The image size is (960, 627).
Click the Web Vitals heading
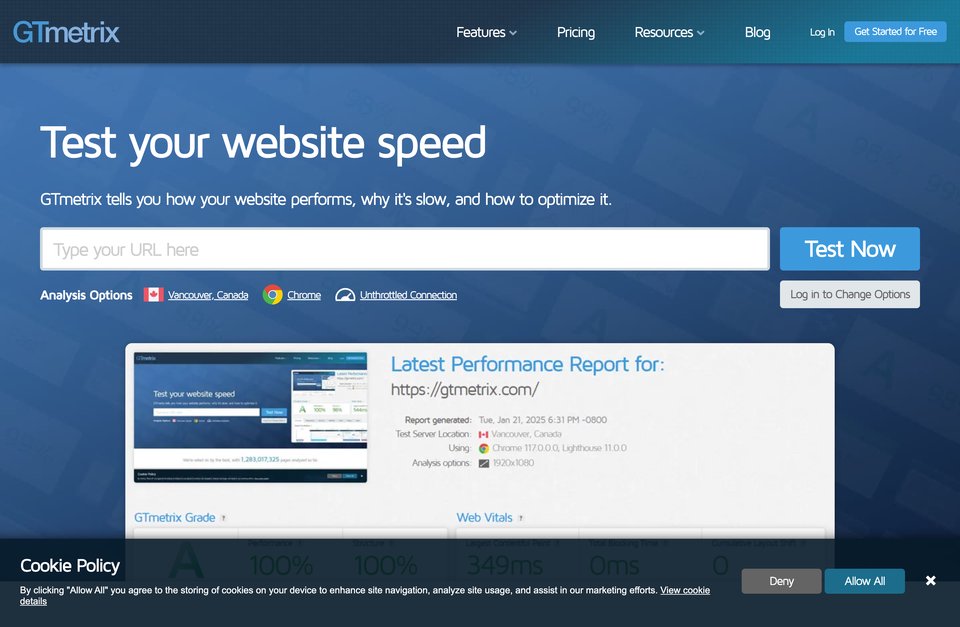click(484, 518)
